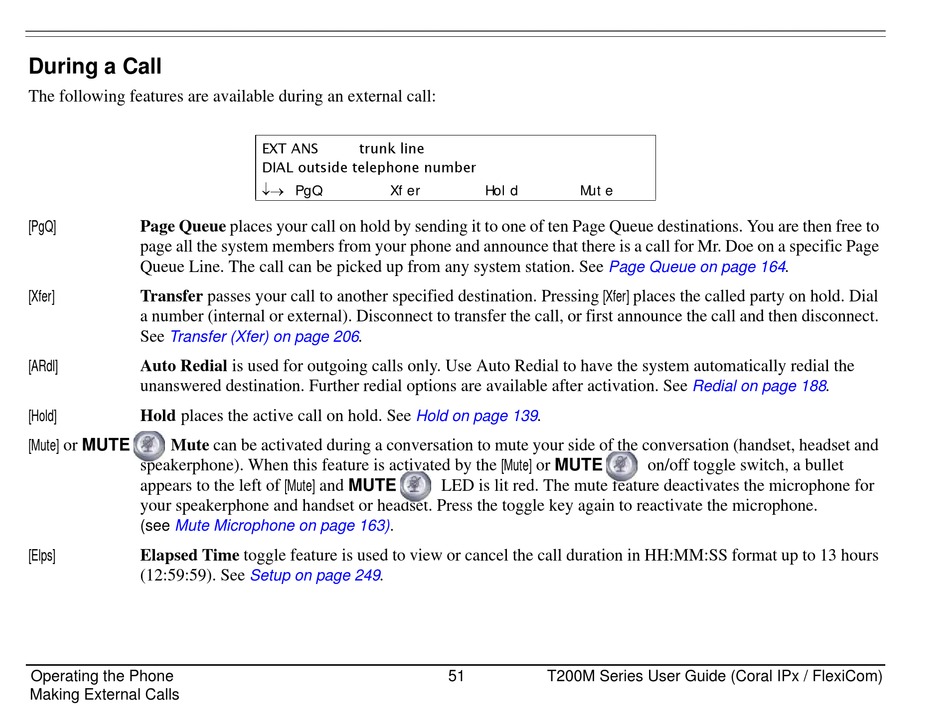Viewport: 950px width, 709px height.
Task: Click the bold 'Elapsed Time' term
Action: 190,555
